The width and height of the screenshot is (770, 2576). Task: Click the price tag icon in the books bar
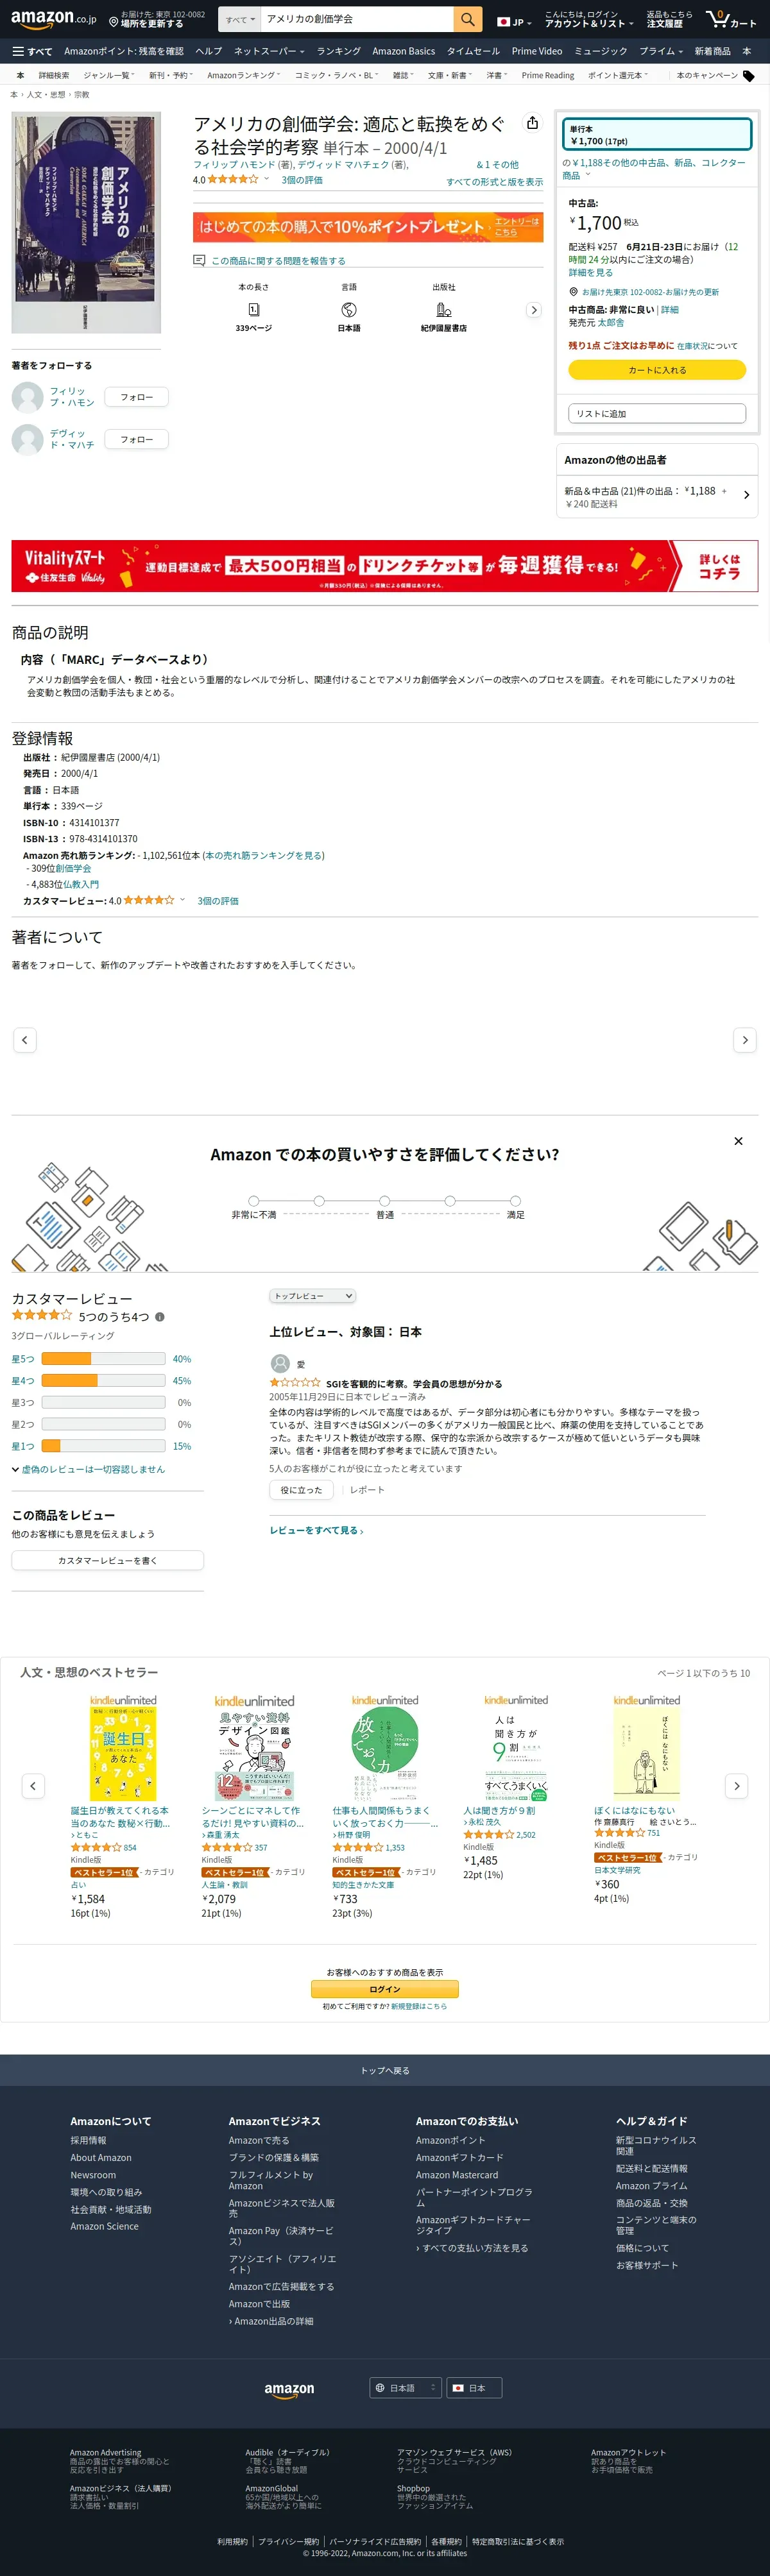click(749, 76)
